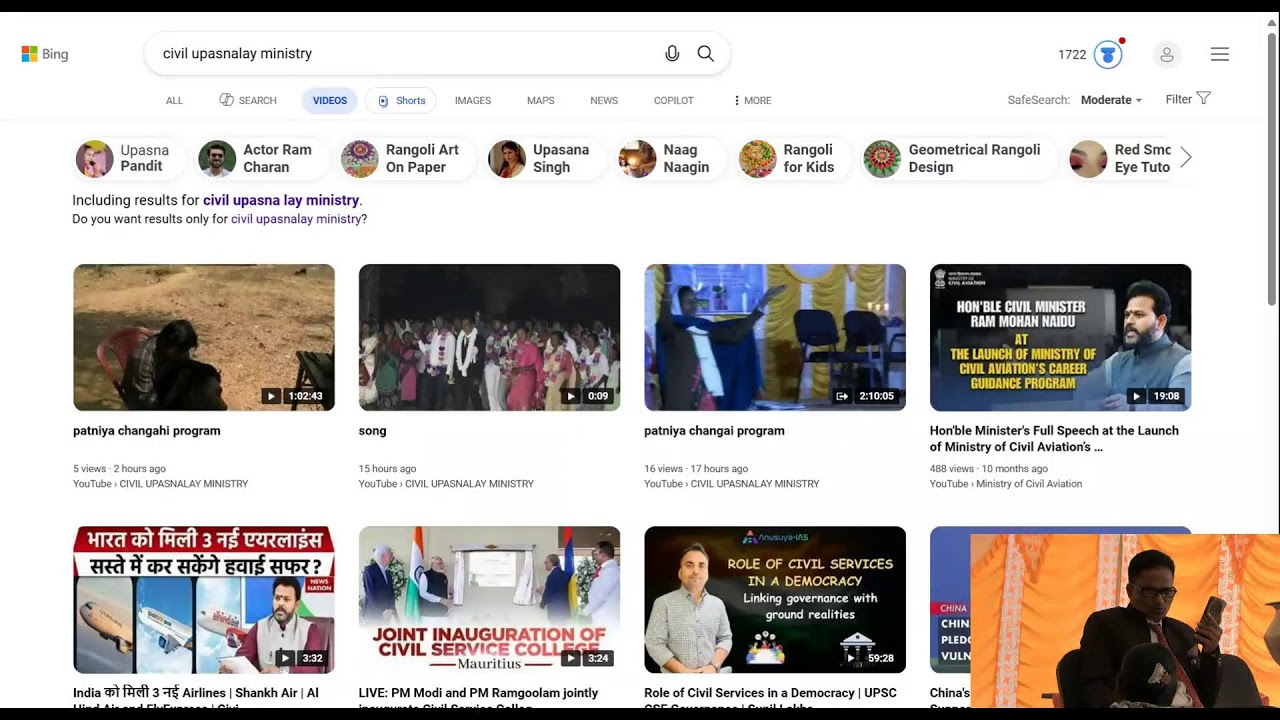Select the Actor Ram Charan chip
The width and height of the screenshot is (1280, 720).
tap(263, 158)
